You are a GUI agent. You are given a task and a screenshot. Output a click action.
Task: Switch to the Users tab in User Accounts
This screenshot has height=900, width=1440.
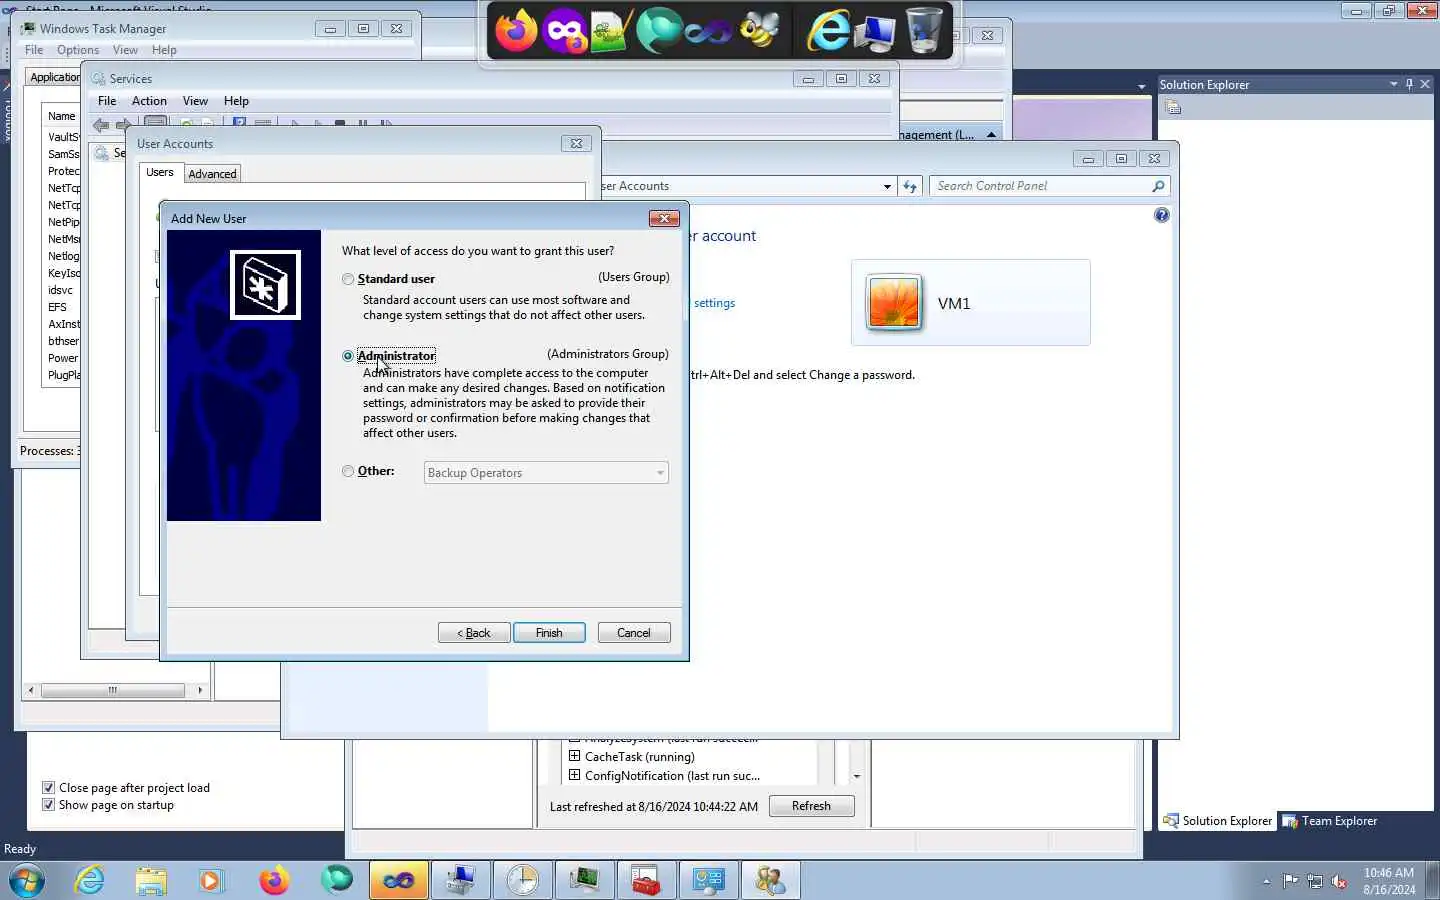(x=160, y=172)
